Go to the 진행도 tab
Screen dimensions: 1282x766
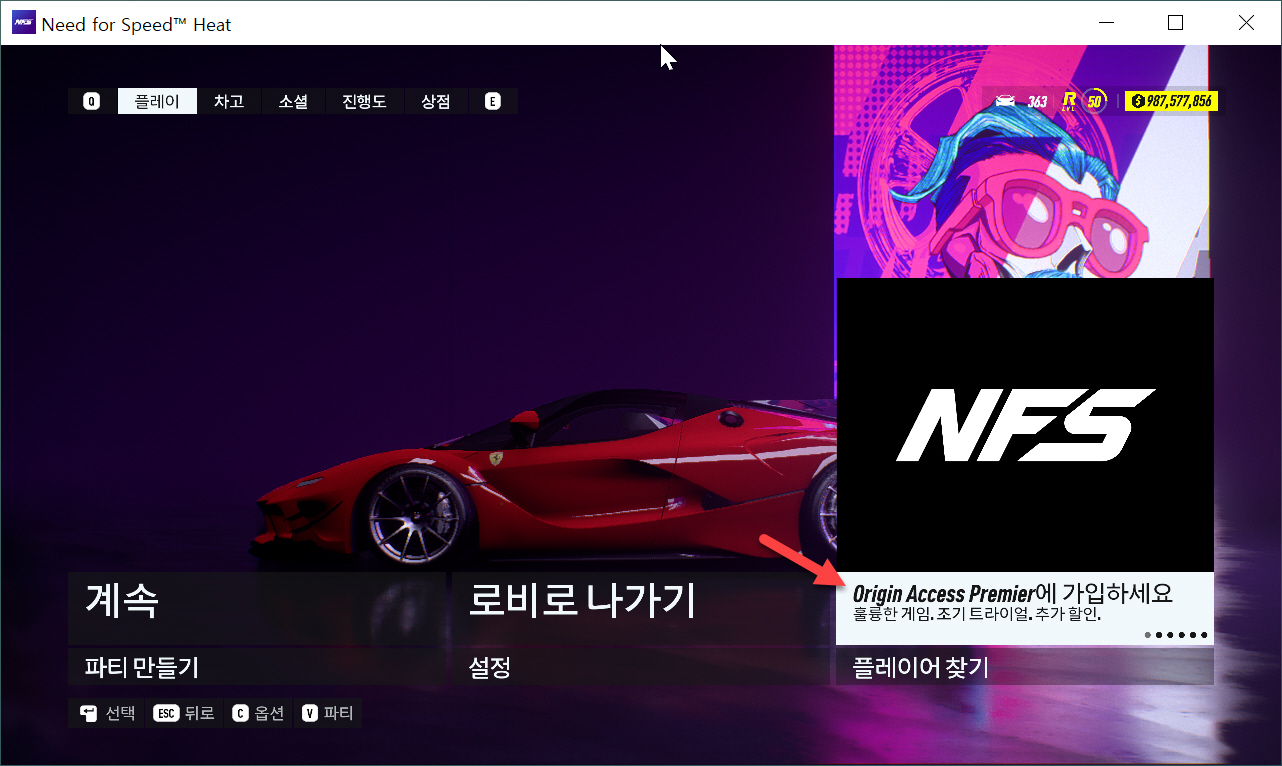(364, 101)
